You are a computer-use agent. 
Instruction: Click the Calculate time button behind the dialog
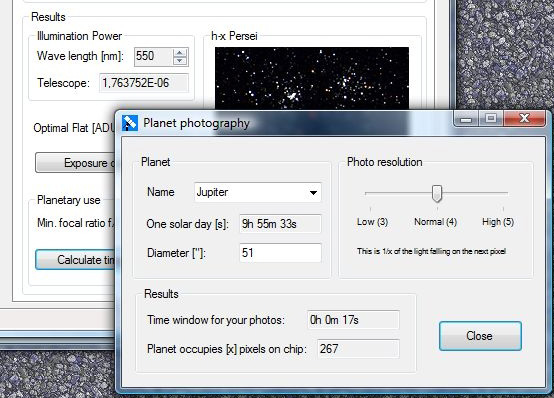pyautogui.click(x=76, y=260)
